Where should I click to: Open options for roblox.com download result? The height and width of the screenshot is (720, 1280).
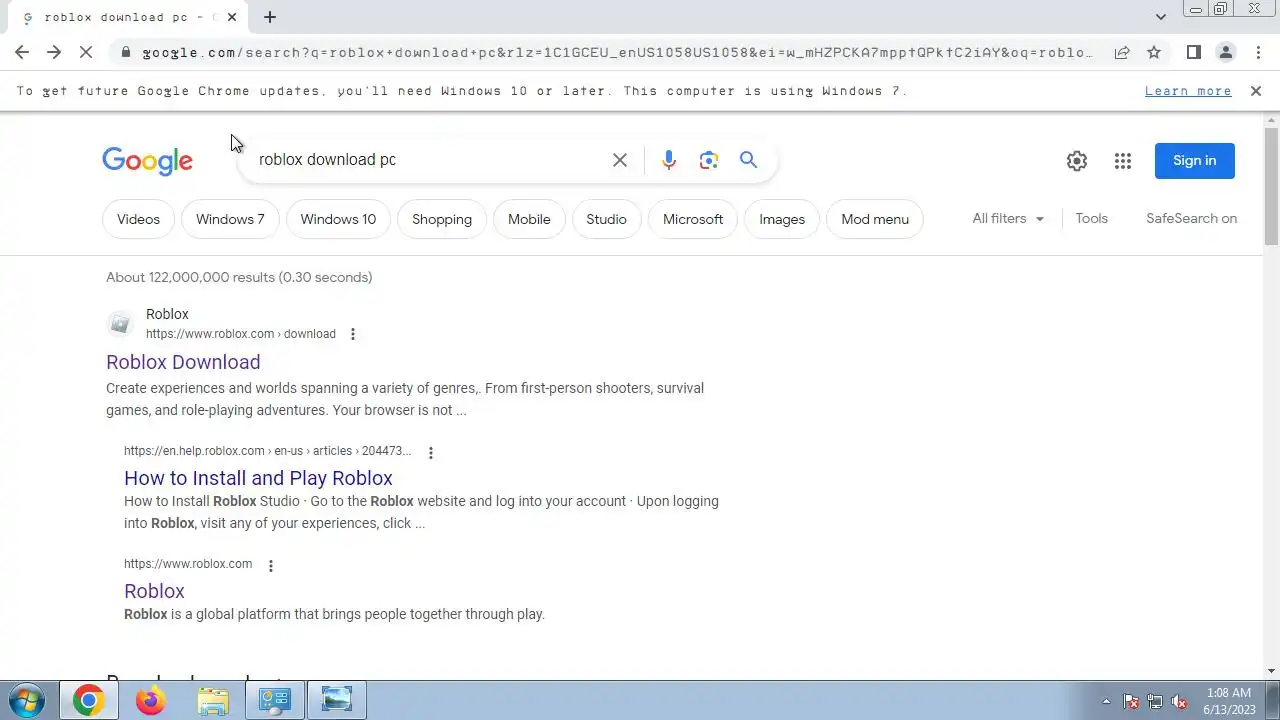click(352, 334)
